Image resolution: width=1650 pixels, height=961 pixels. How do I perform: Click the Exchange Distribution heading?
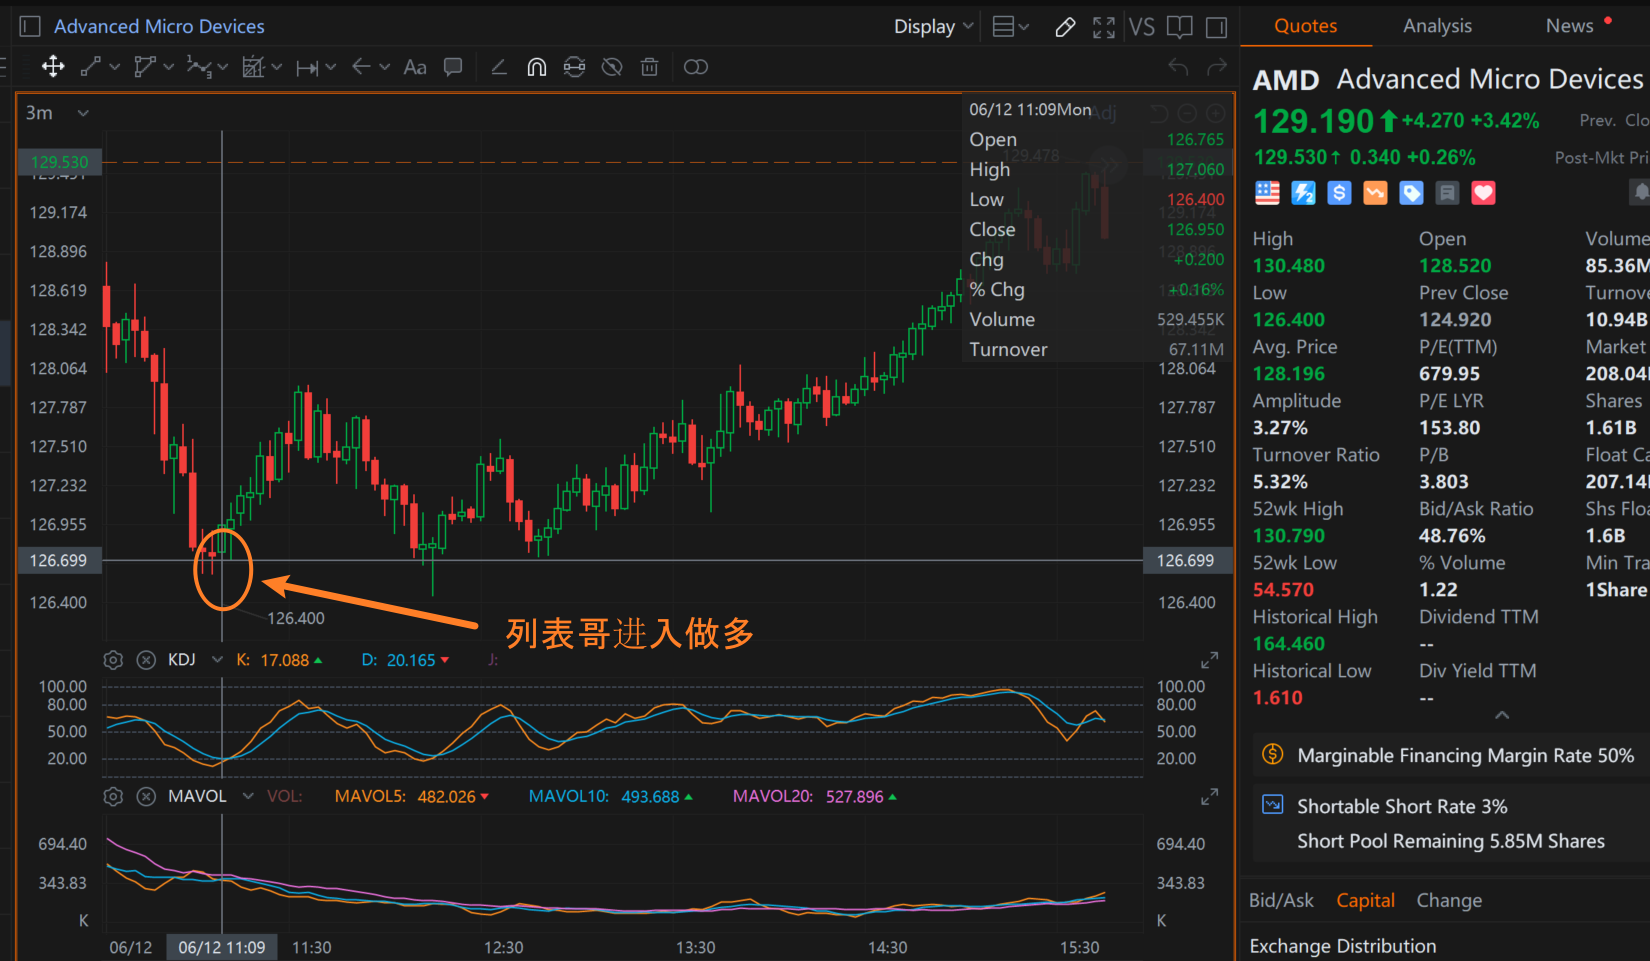(1343, 946)
